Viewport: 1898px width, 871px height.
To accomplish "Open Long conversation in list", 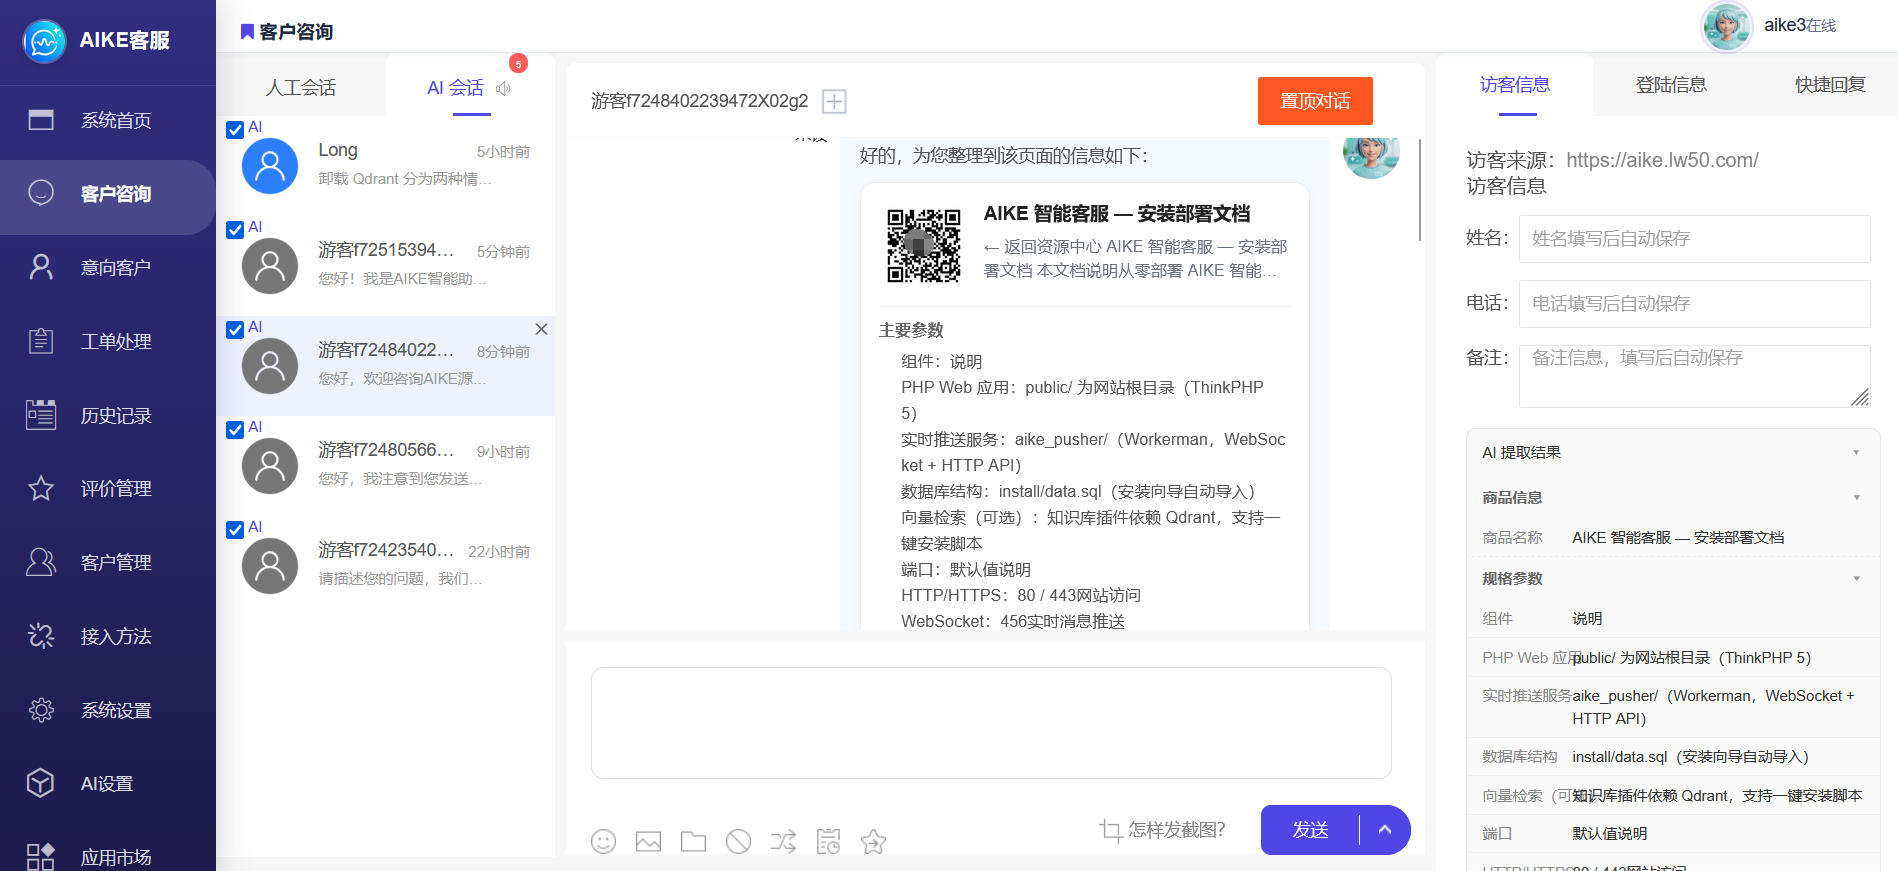I will tap(386, 166).
